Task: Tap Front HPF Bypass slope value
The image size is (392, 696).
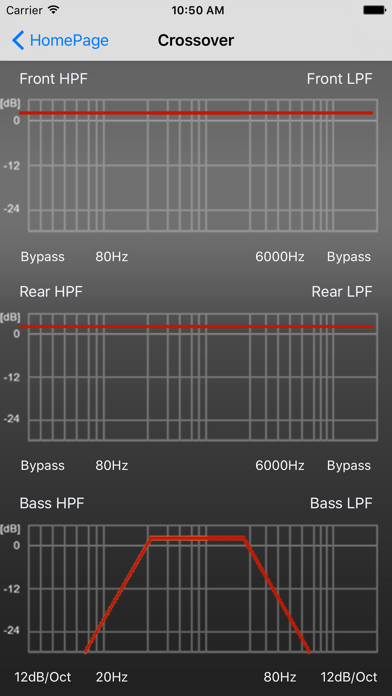Action: tap(43, 257)
